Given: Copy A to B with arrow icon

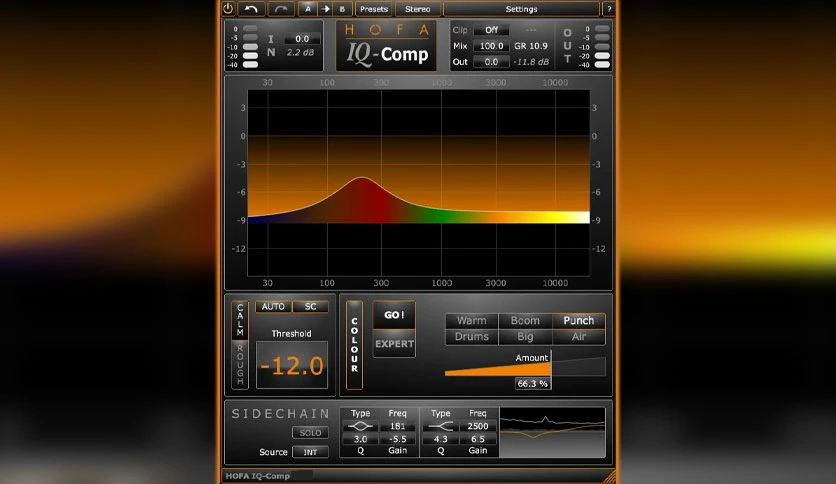Looking at the screenshot, I should coord(325,9).
